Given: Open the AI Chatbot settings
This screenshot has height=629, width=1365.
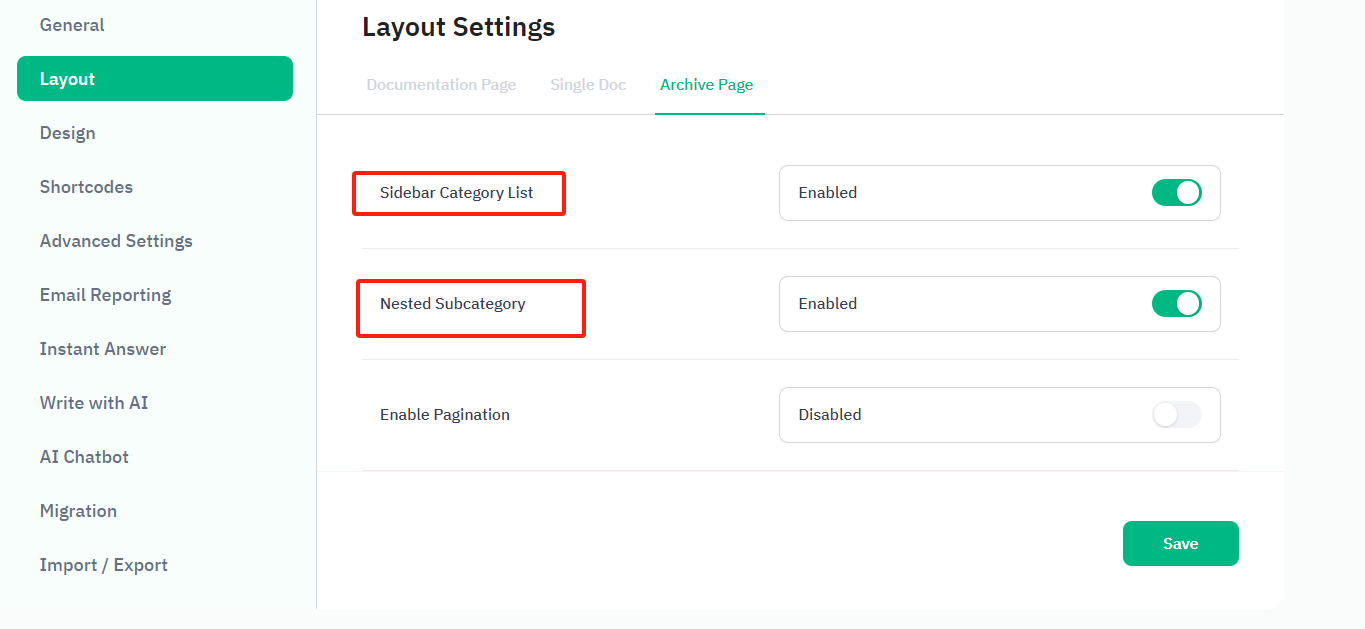Looking at the screenshot, I should [84, 457].
